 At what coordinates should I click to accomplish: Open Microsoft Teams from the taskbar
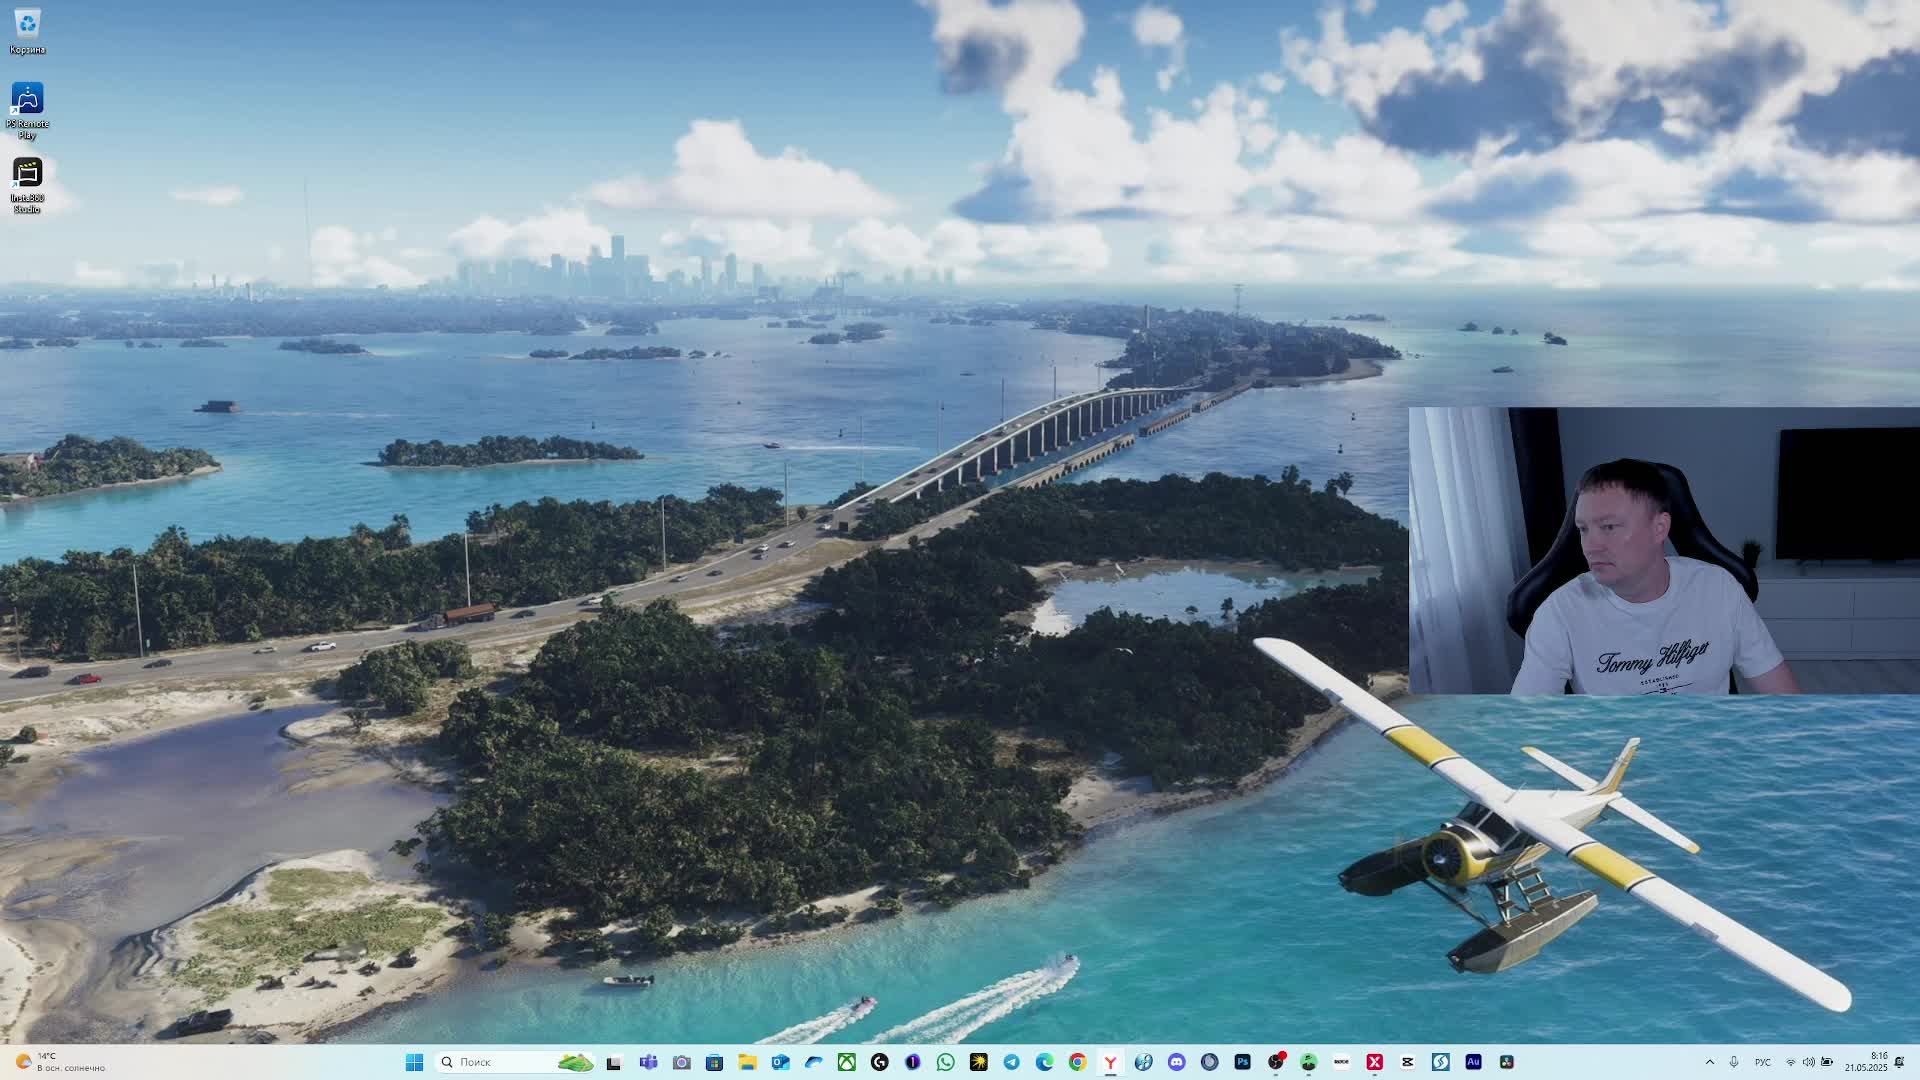648,1062
